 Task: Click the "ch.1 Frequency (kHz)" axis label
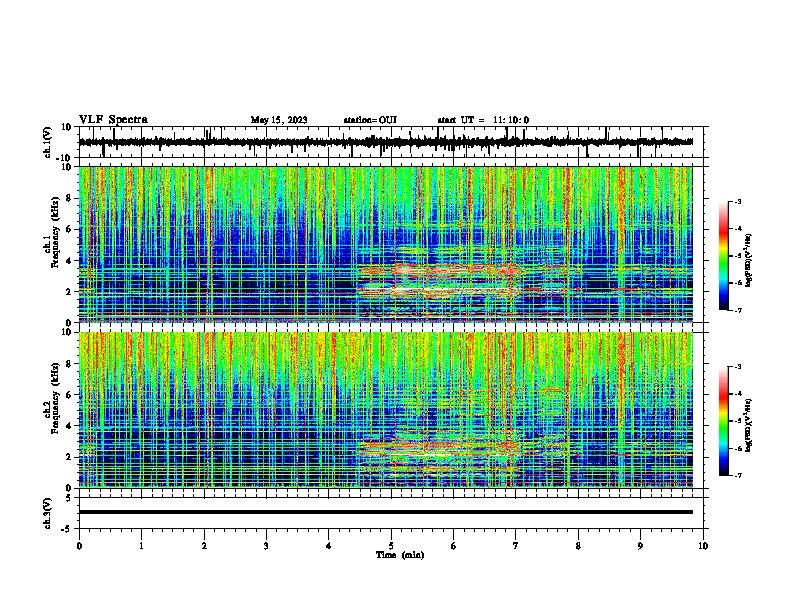coord(52,233)
